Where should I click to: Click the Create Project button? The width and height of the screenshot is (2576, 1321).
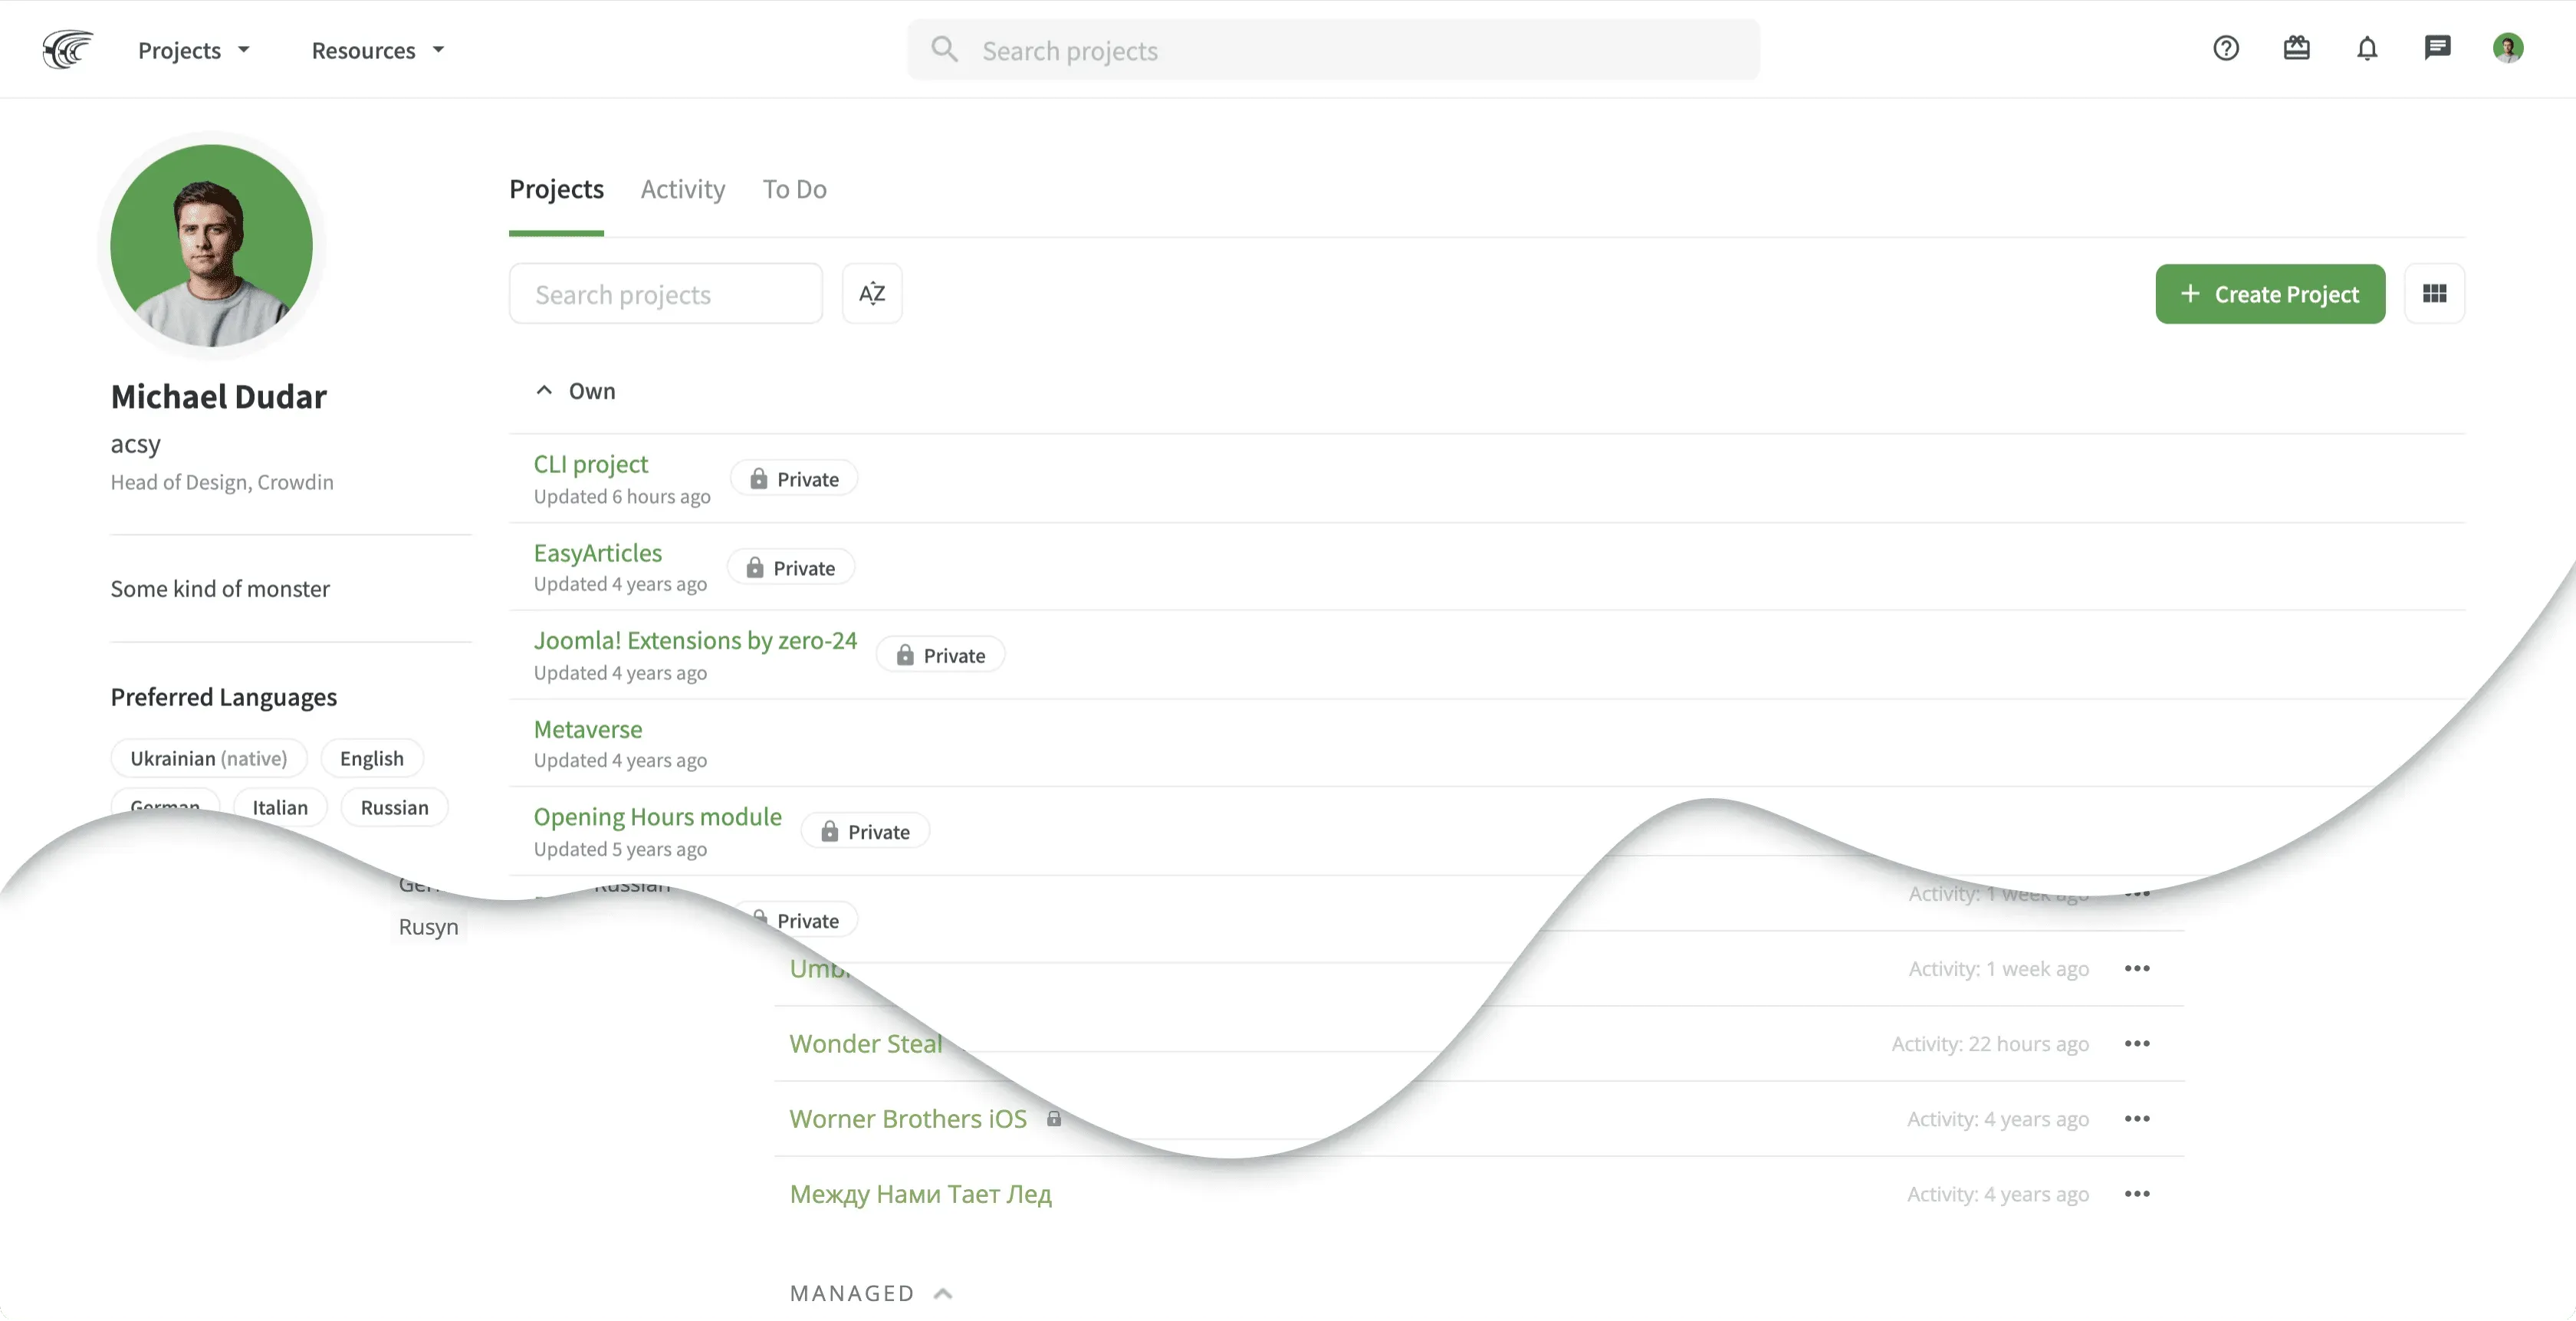2270,293
